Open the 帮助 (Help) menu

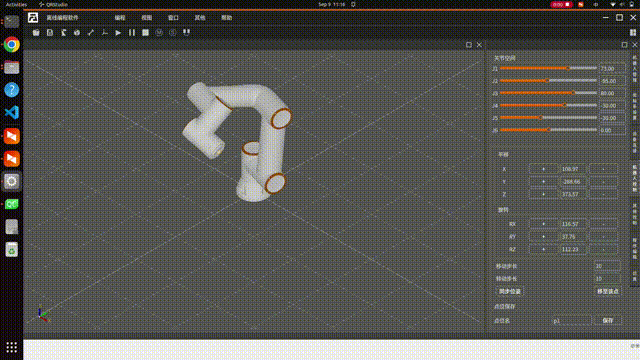(x=227, y=18)
